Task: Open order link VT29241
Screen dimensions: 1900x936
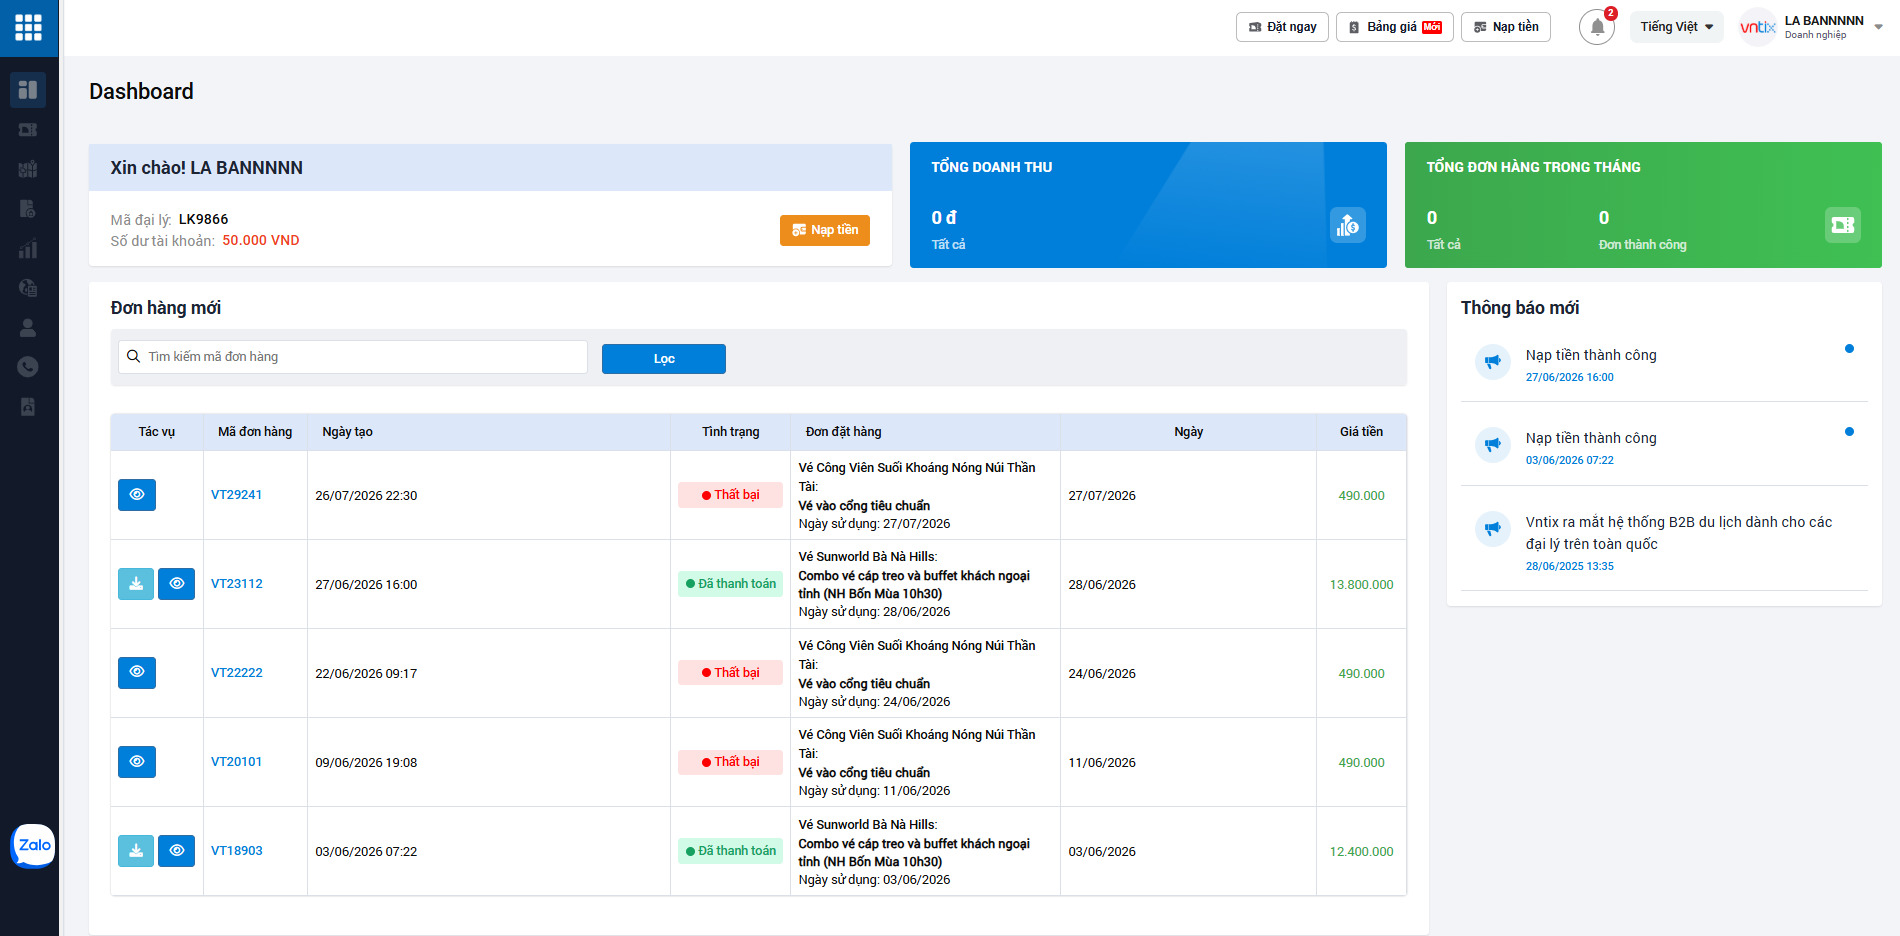Action: click(236, 495)
